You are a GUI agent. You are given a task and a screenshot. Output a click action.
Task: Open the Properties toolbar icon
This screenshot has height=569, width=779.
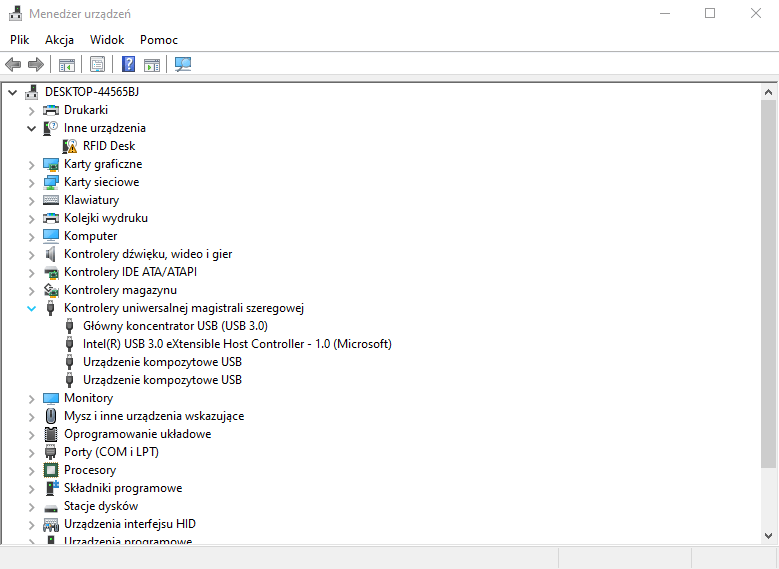(x=97, y=65)
